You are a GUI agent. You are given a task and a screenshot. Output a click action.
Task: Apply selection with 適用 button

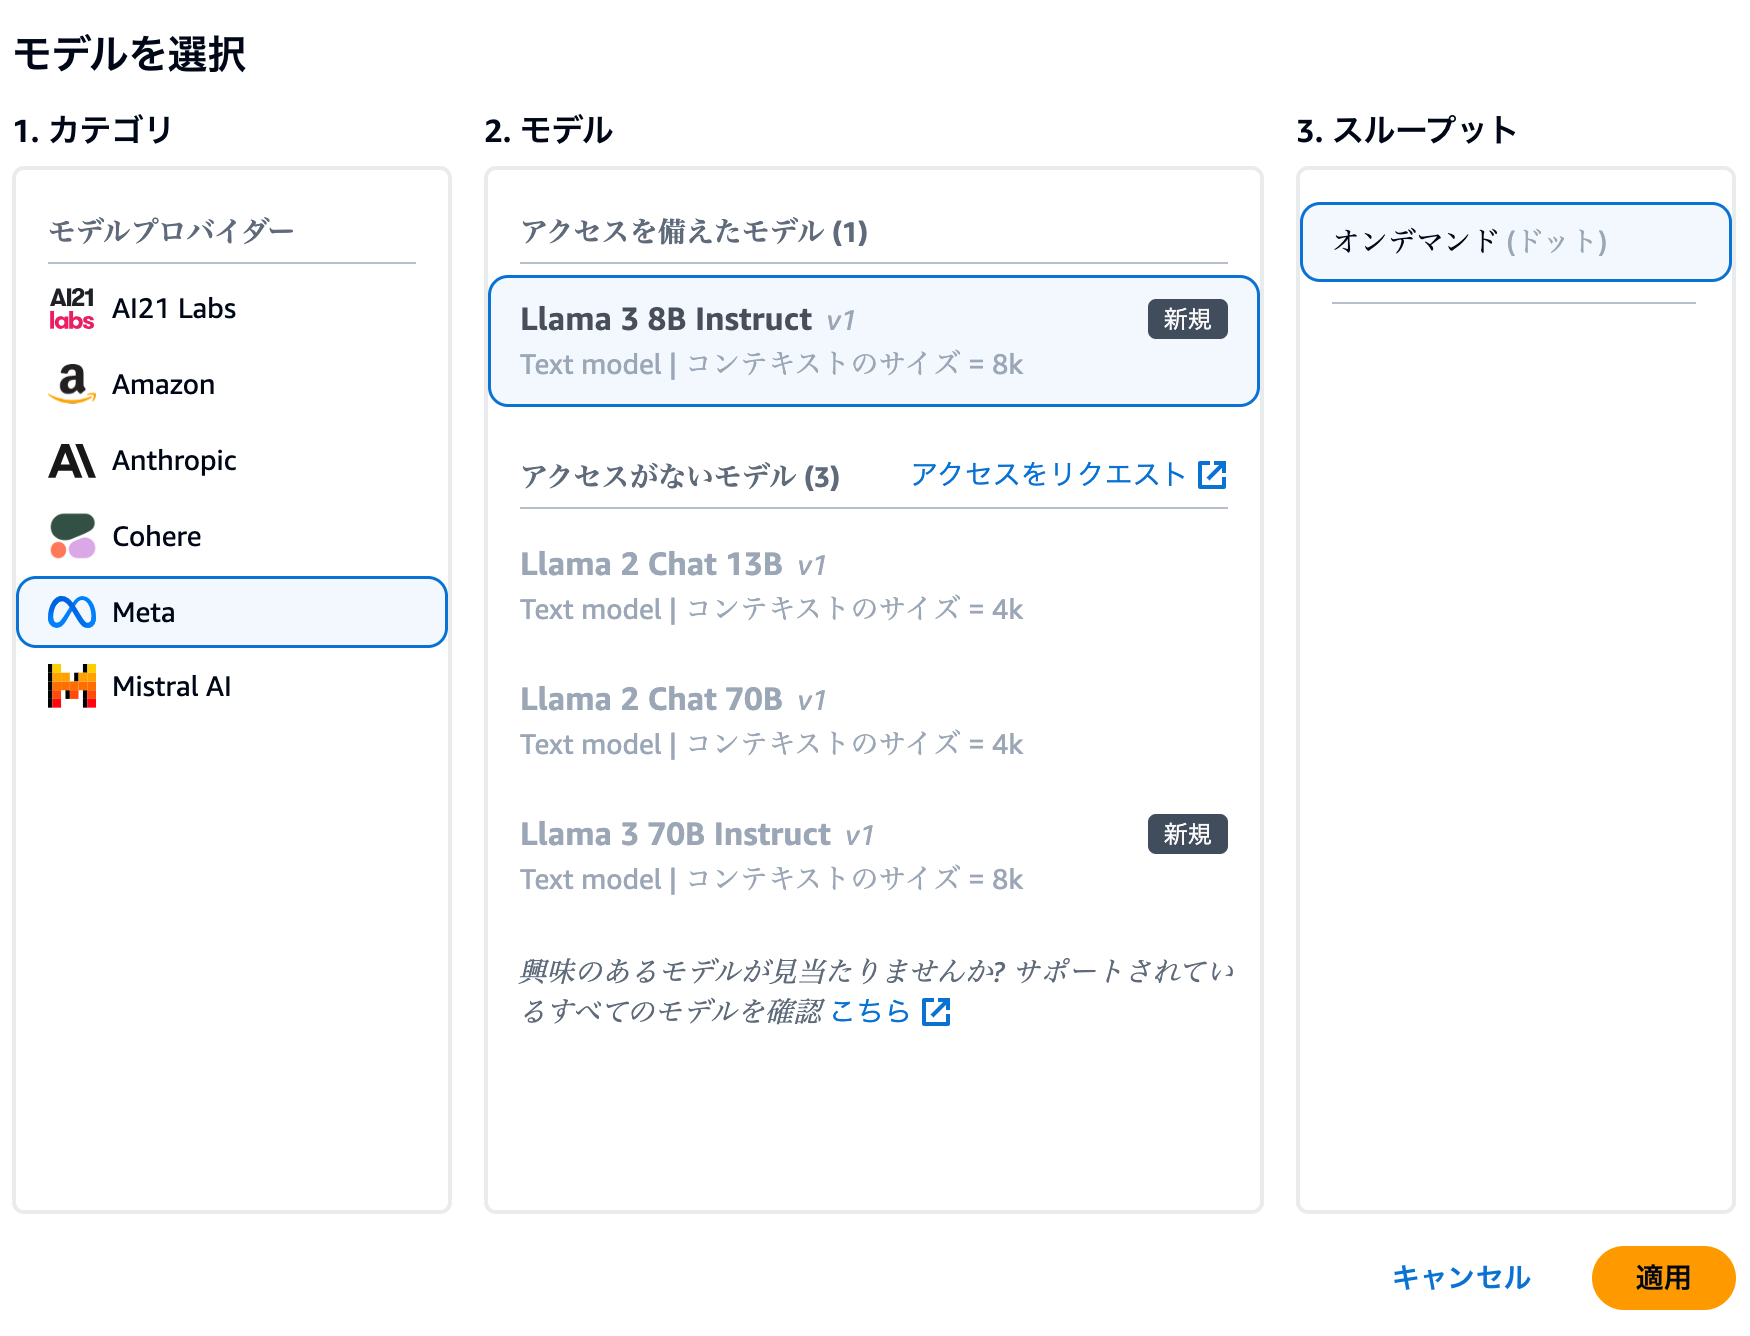click(1663, 1277)
